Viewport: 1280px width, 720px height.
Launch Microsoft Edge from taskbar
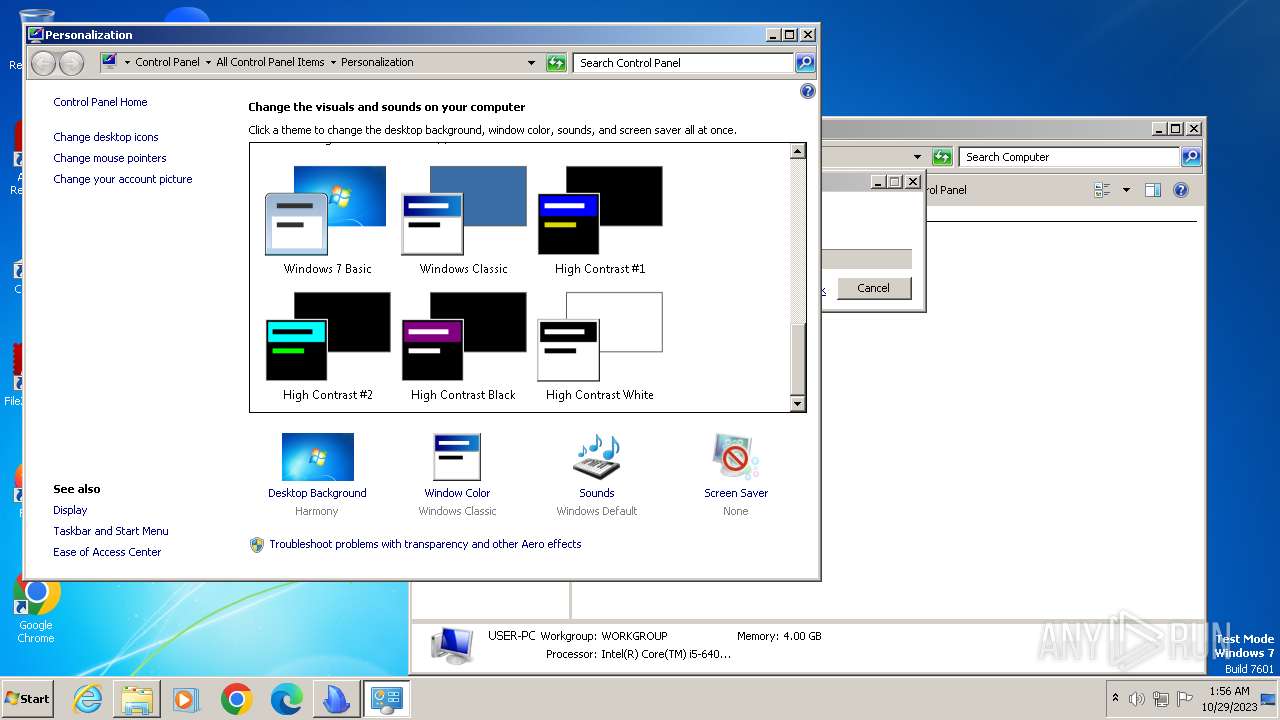click(286, 699)
